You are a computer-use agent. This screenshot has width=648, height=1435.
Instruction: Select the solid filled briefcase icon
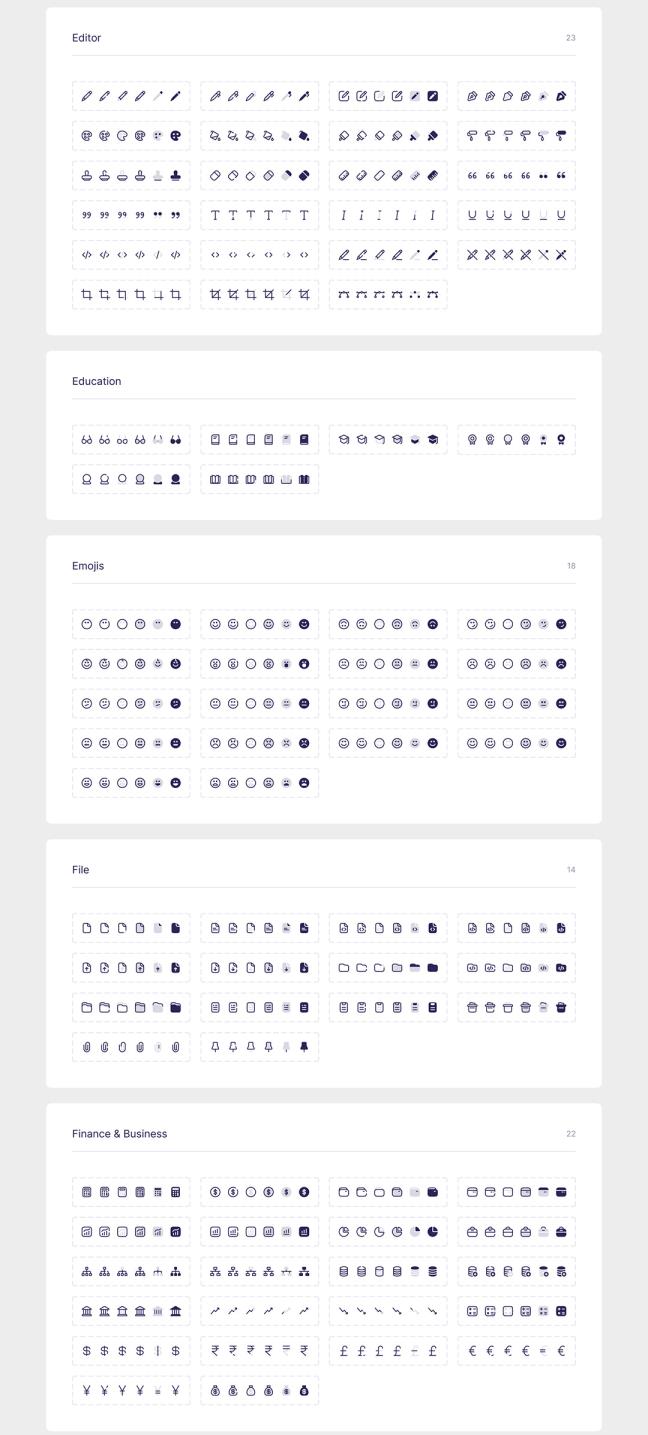click(x=561, y=1231)
